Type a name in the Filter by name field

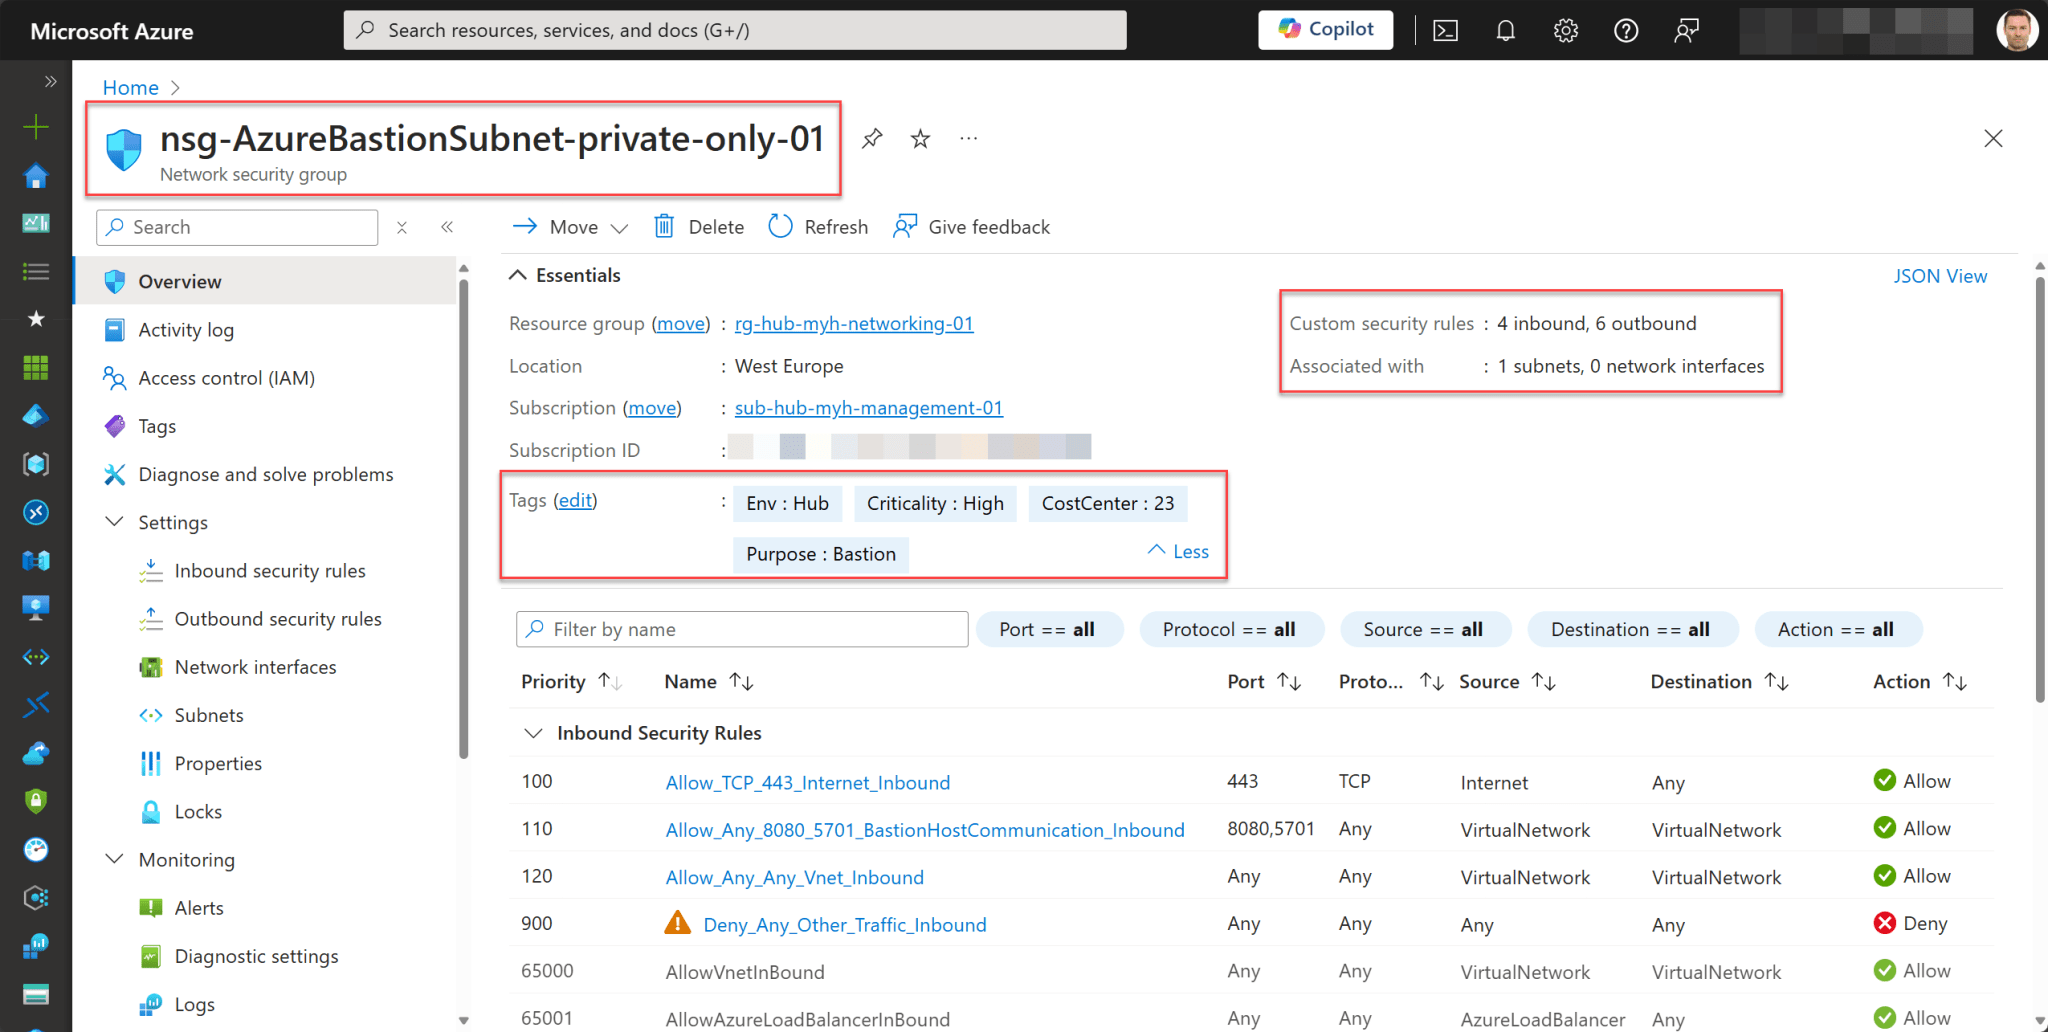point(742,629)
